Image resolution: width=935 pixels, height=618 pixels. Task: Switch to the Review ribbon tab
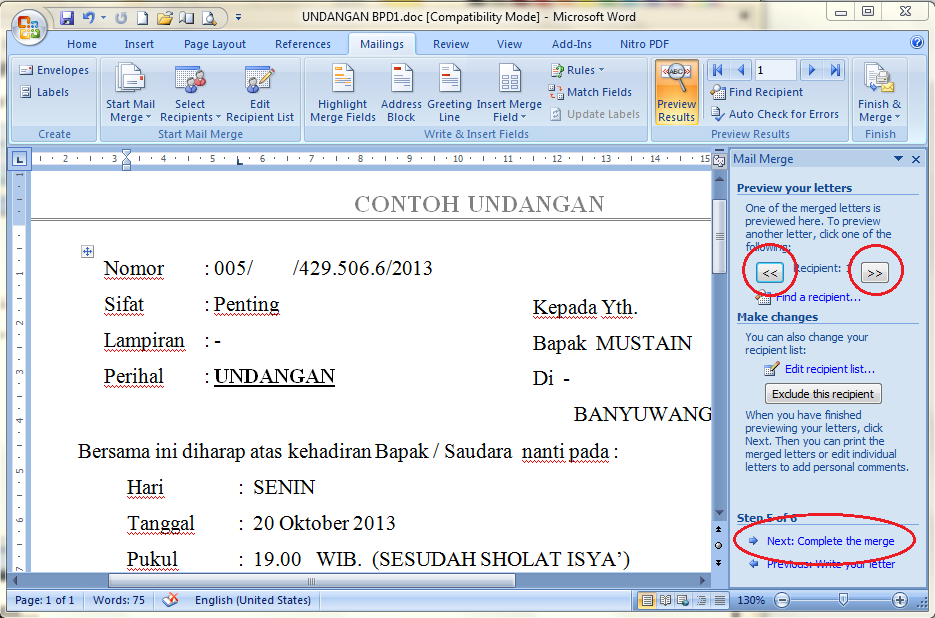coord(450,44)
